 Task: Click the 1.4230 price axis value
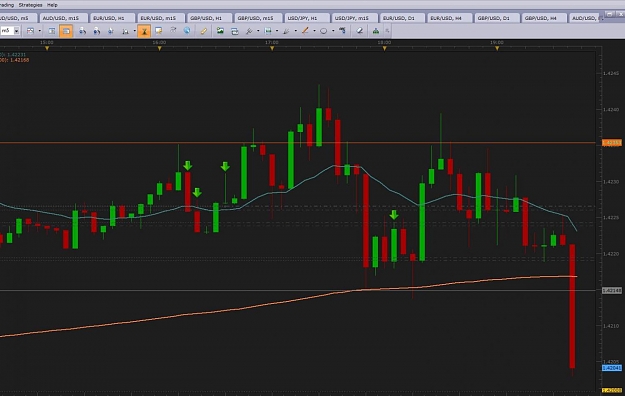pyautogui.click(x=611, y=182)
